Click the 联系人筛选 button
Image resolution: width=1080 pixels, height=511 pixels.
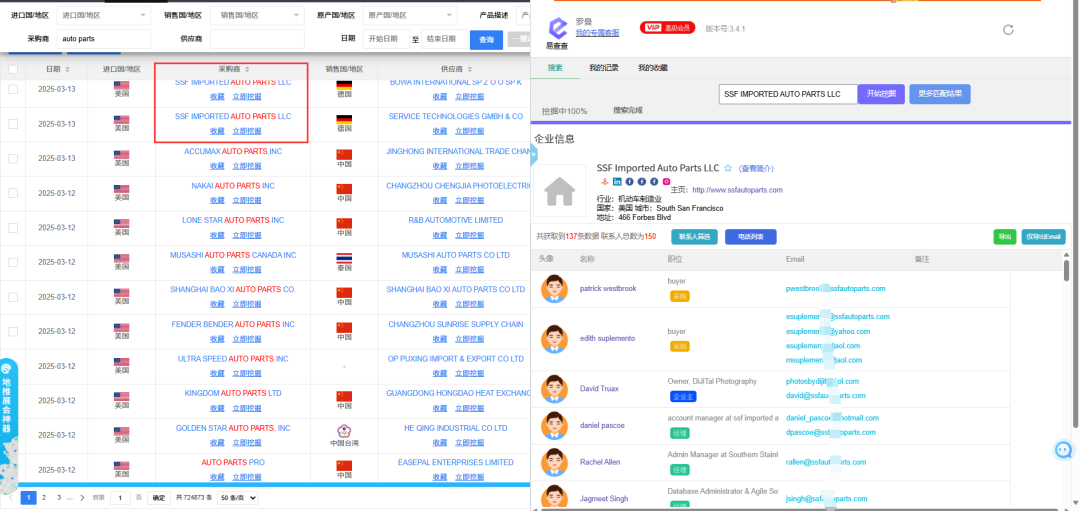pyautogui.click(x=694, y=237)
